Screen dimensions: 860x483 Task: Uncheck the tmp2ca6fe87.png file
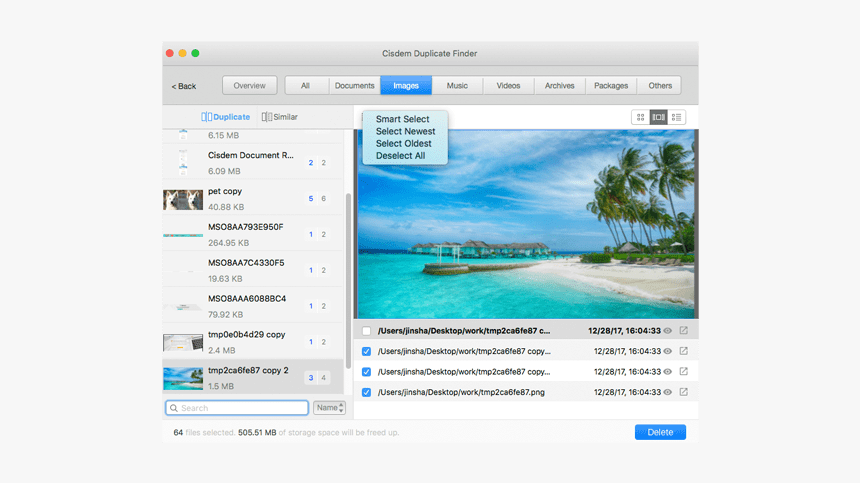pyautogui.click(x=366, y=393)
